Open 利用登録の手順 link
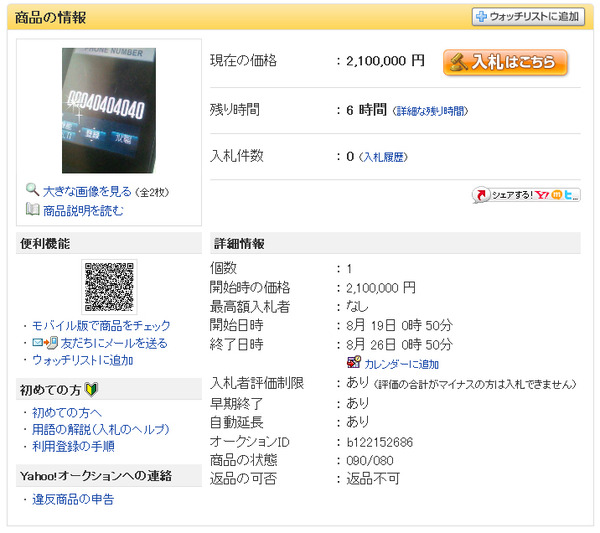Image resolution: width=600 pixels, height=533 pixels. 73,446
